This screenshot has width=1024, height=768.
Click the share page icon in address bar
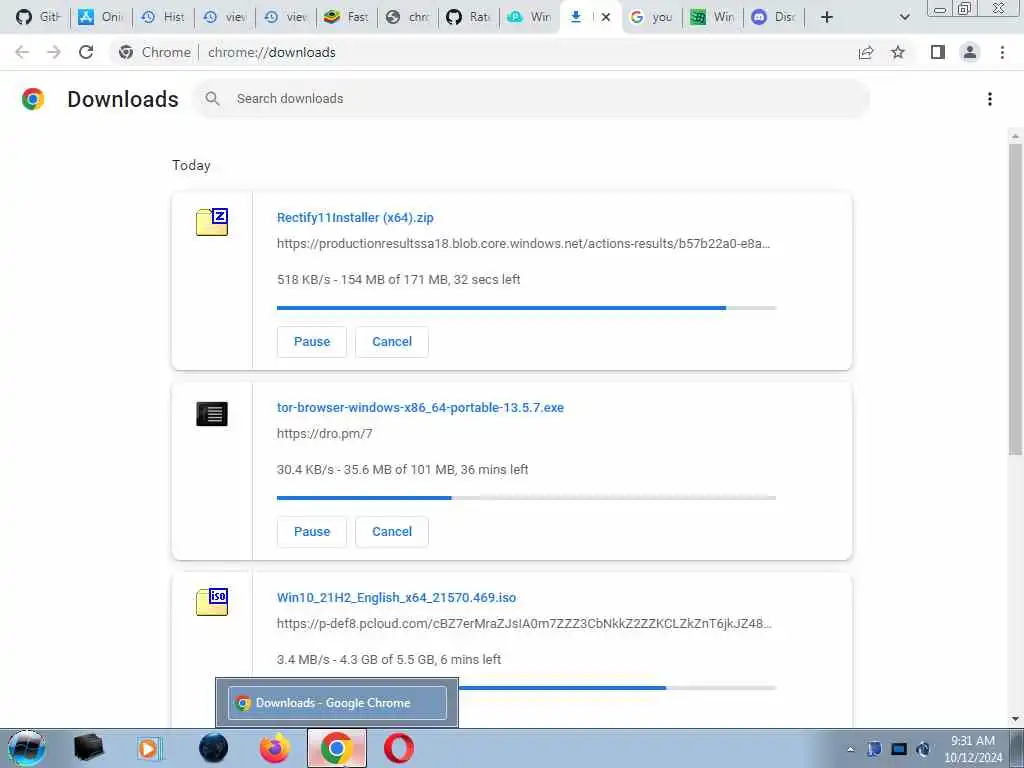pos(866,52)
